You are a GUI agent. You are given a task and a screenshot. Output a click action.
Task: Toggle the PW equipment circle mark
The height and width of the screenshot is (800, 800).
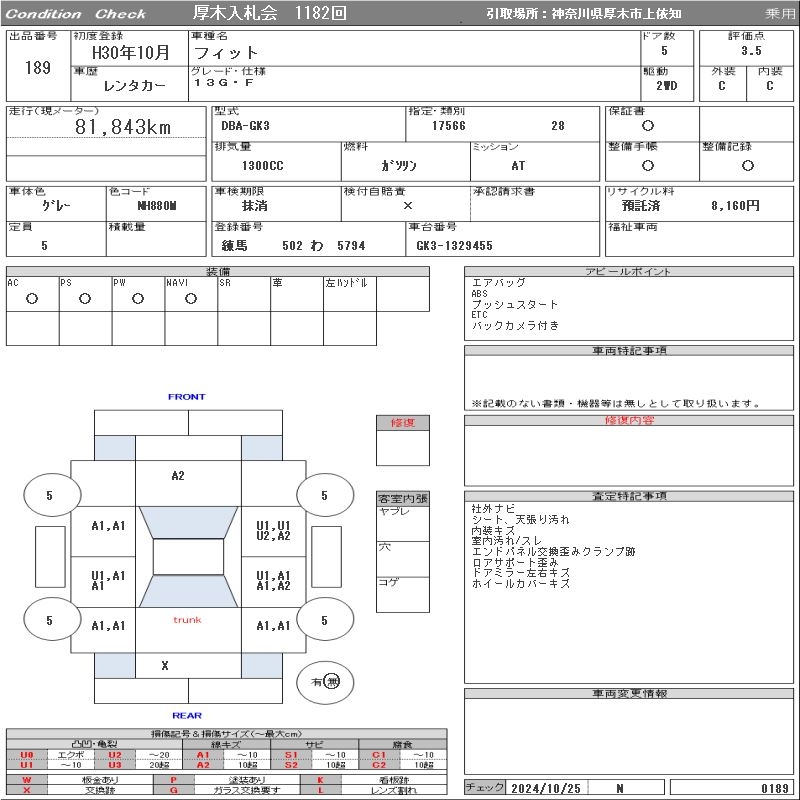point(138,298)
